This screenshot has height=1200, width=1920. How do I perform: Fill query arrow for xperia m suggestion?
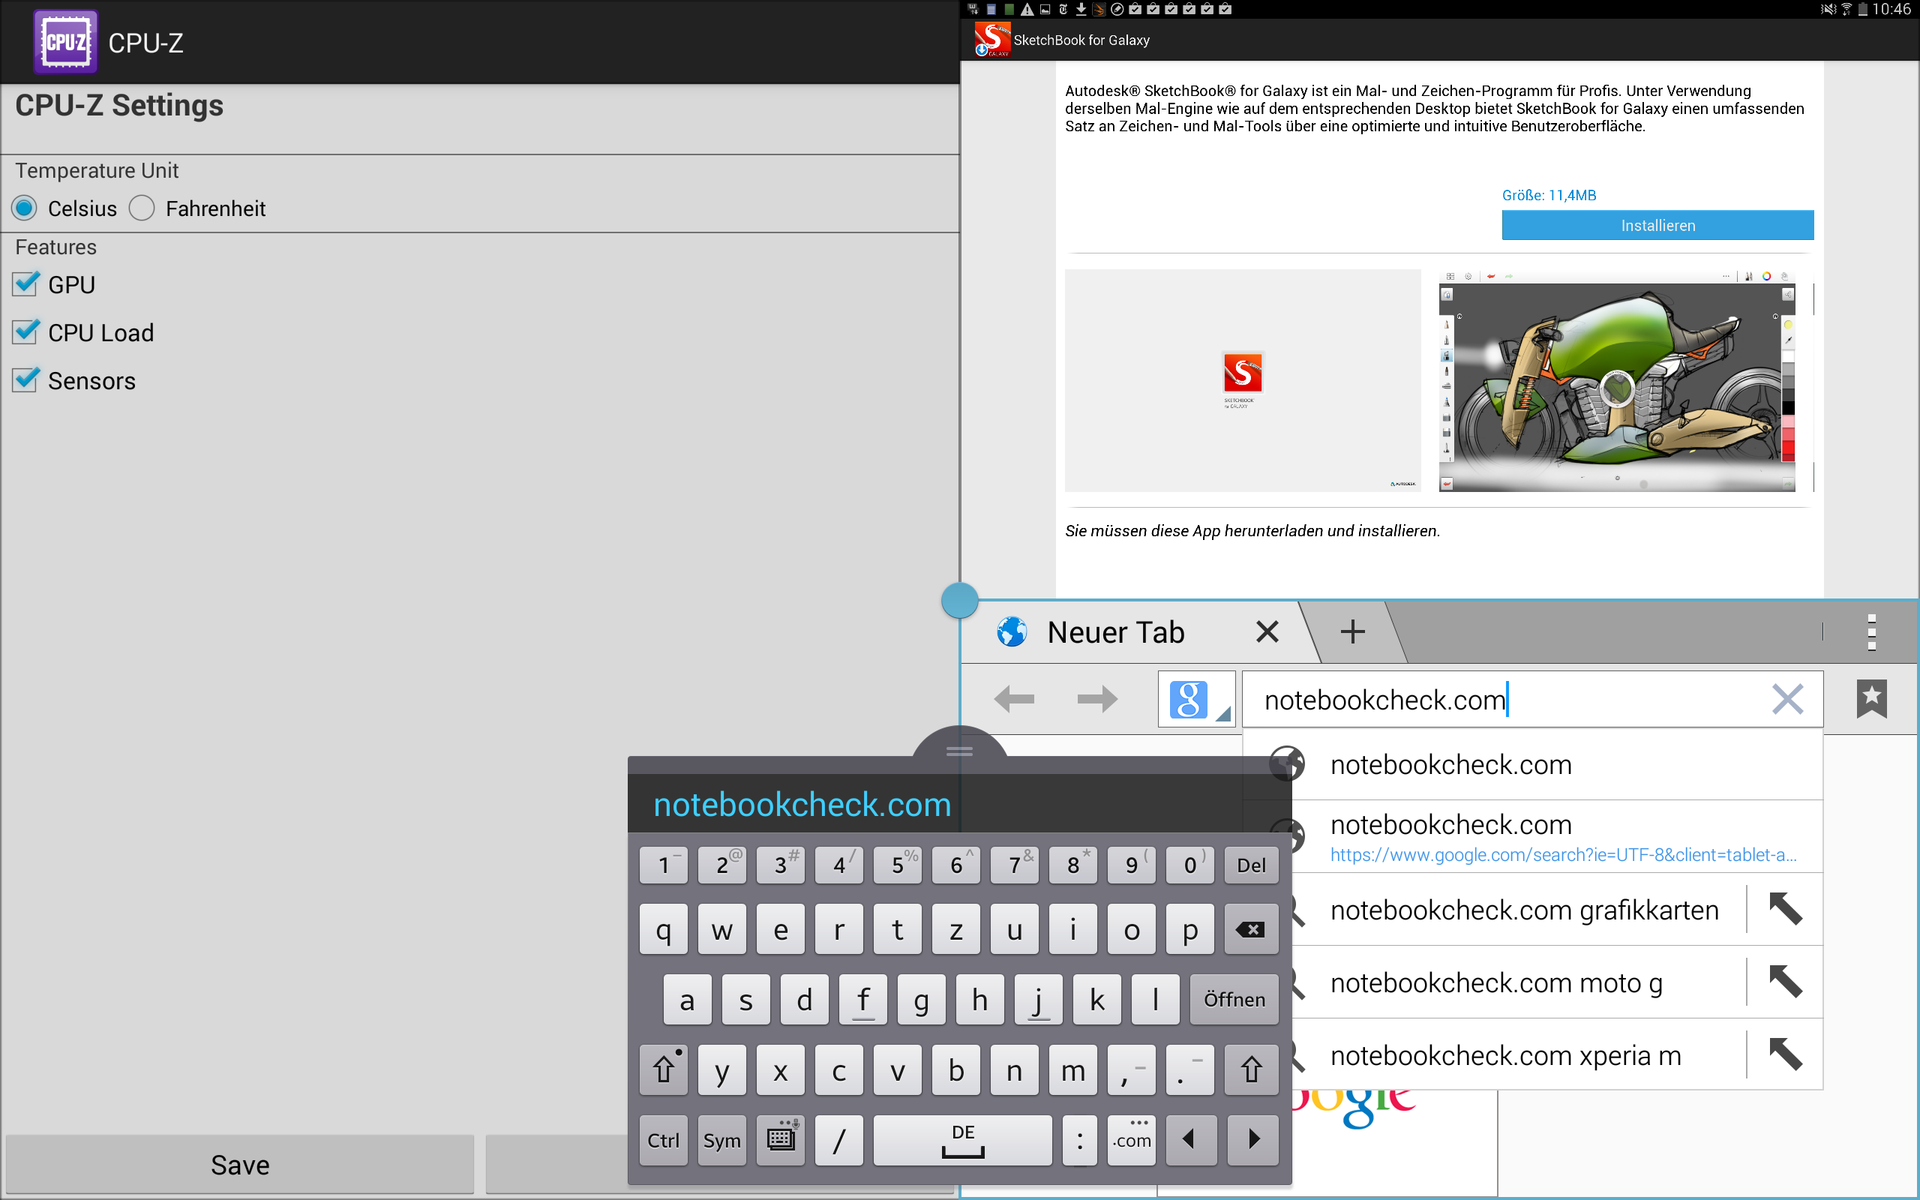click(1785, 1054)
